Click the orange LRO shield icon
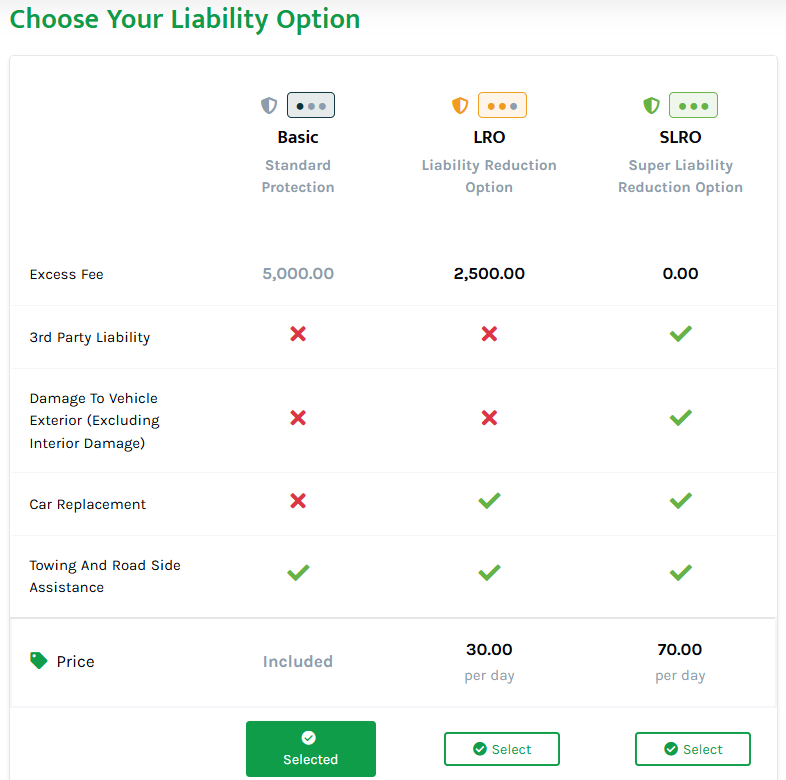 (460, 105)
